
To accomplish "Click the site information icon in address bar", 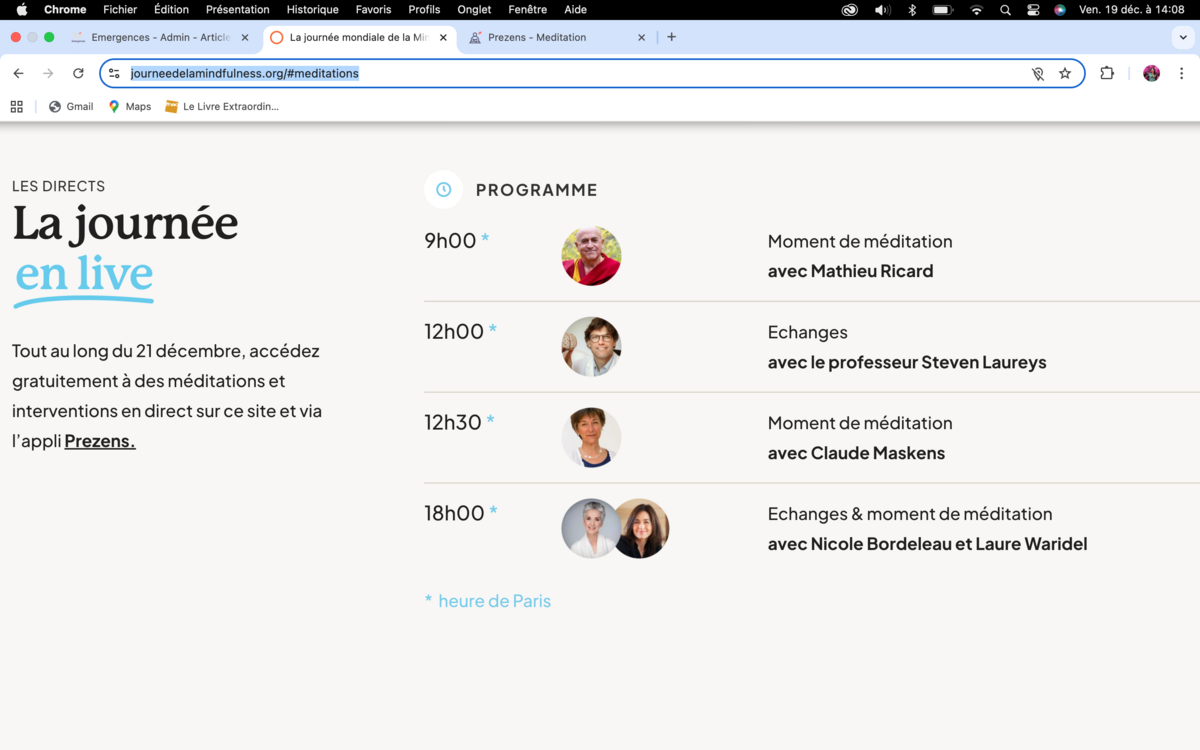I will coord(114,73).
